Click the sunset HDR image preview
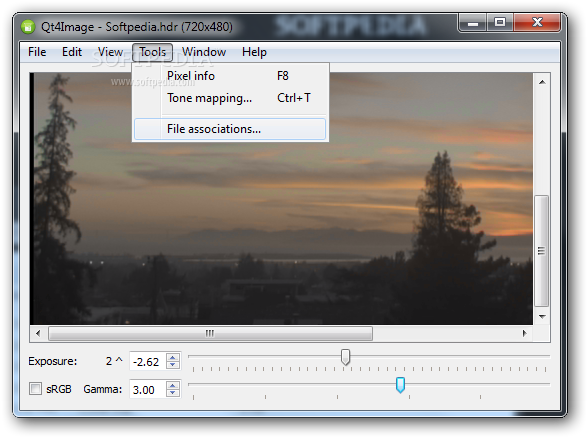 point(281,199)
